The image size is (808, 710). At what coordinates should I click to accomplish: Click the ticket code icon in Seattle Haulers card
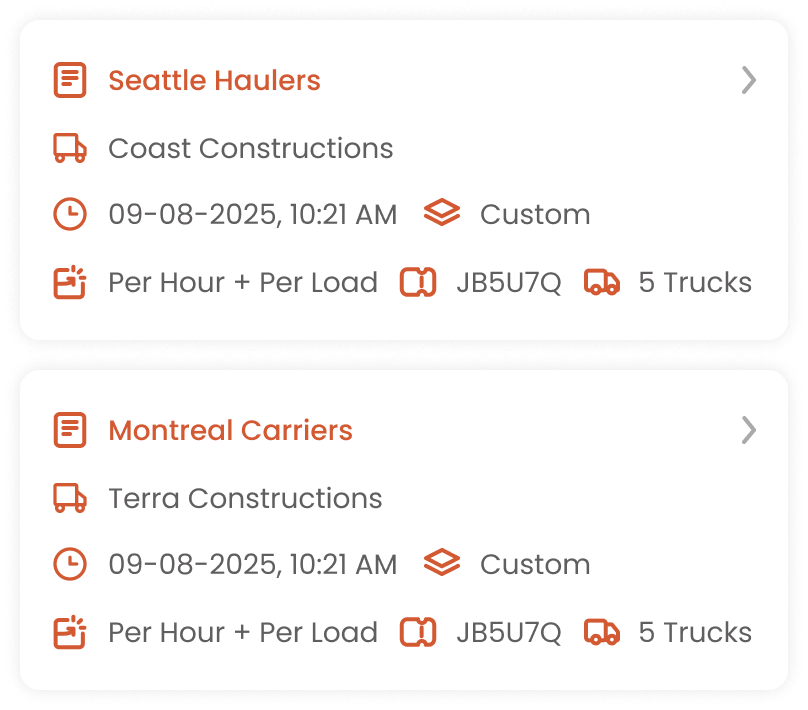pos(418,282)
